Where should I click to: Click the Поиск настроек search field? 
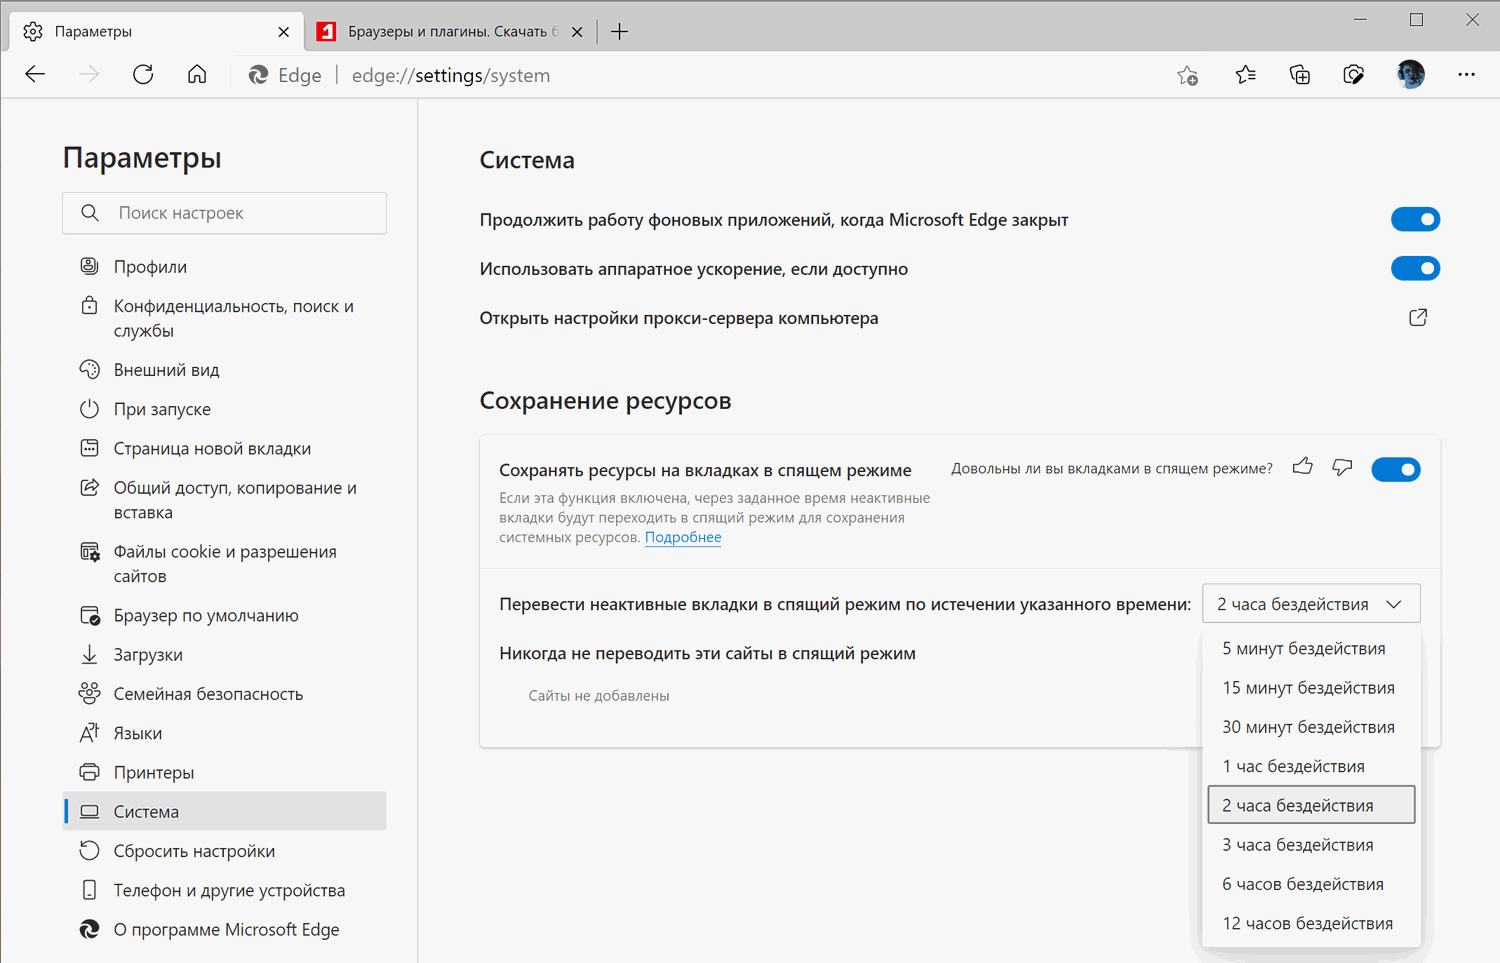(240, 213)
